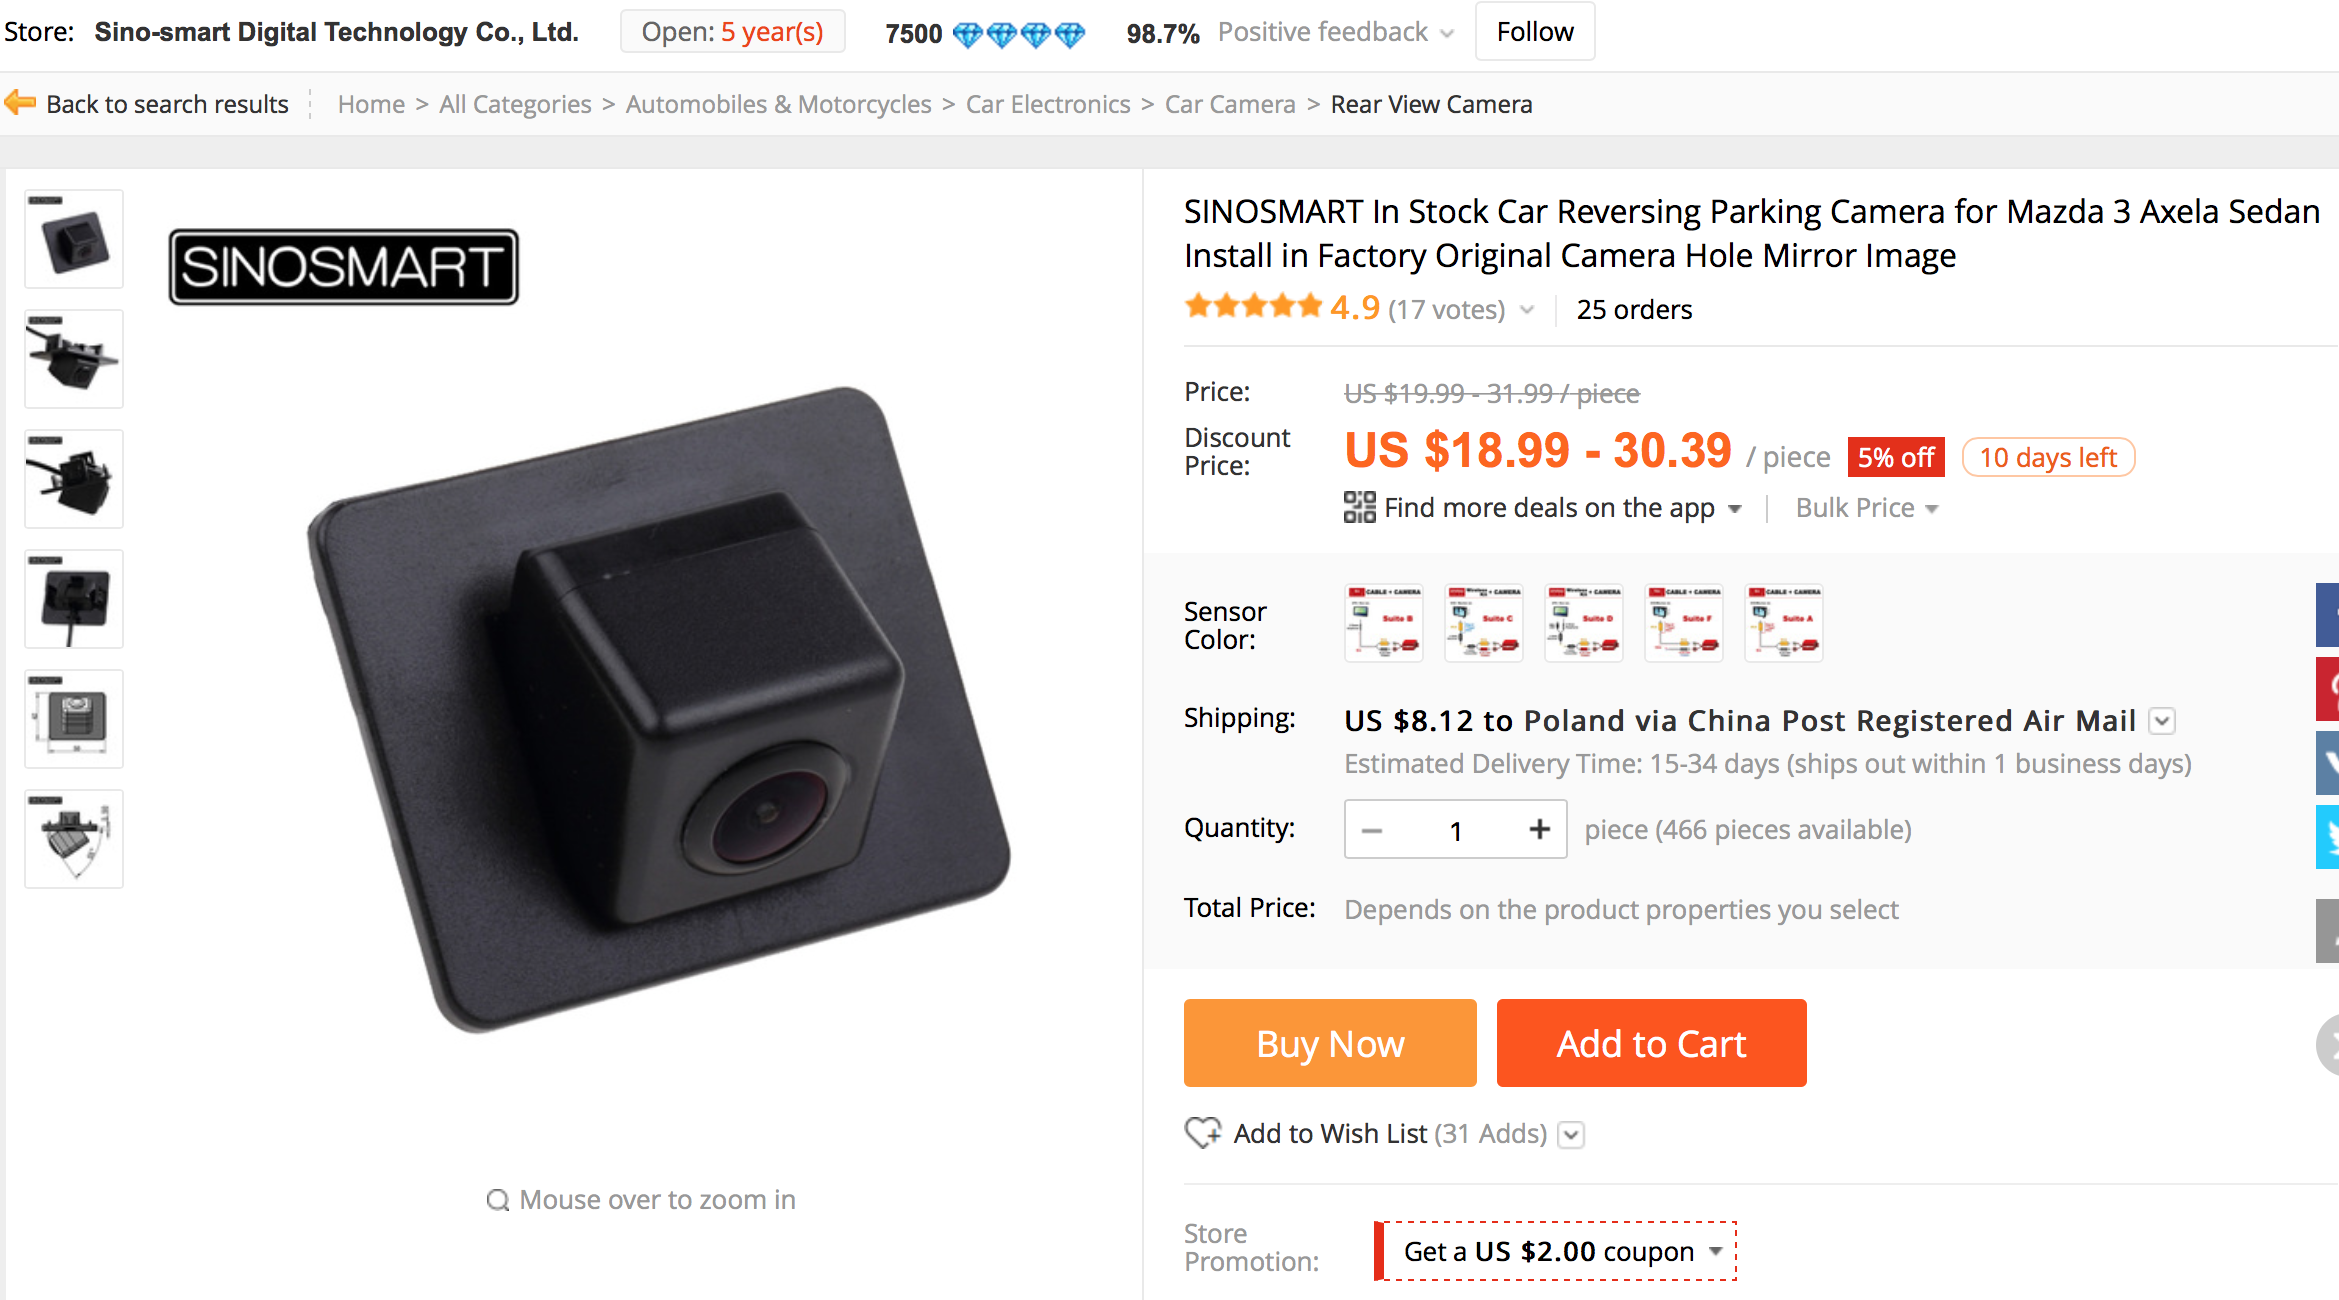
Task: Choose the Suite C wireless kit option
Action: [x=1484, y=623]
